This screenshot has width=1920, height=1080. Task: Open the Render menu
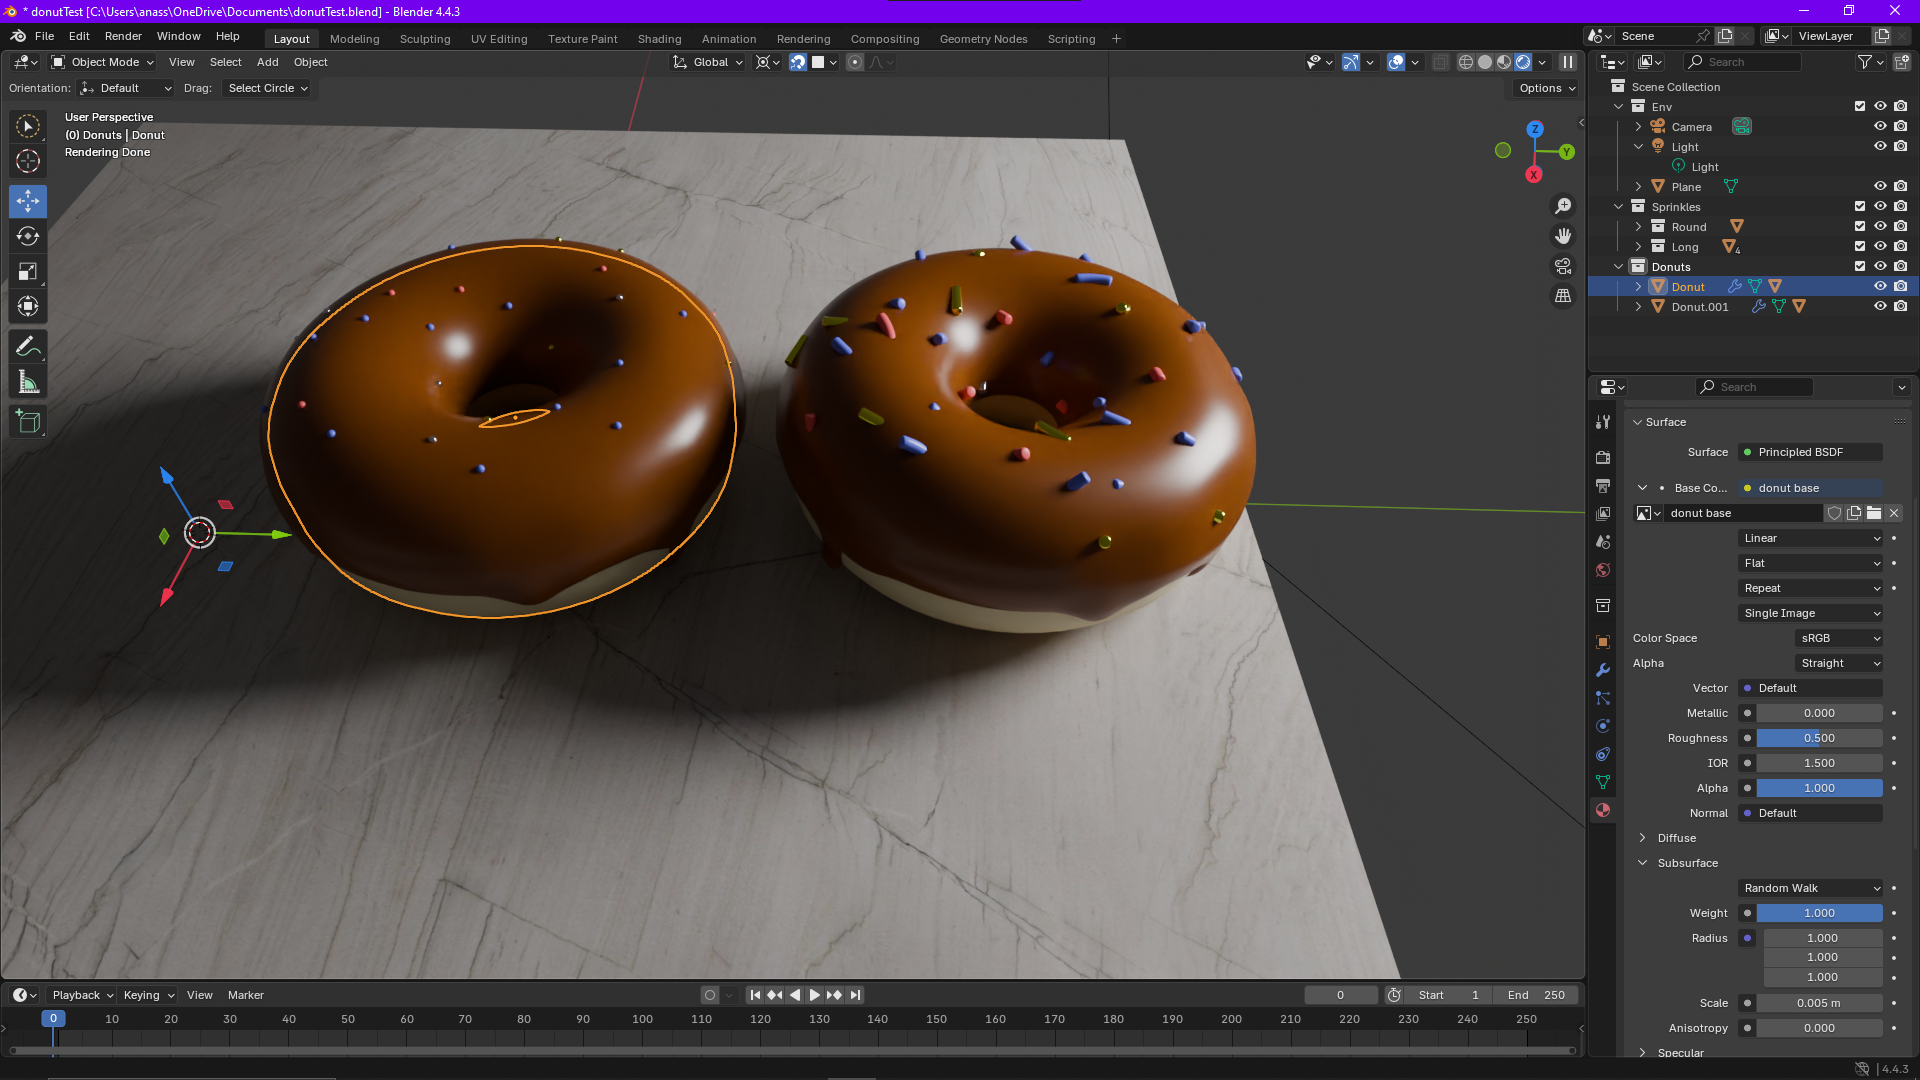coord(123,36)
